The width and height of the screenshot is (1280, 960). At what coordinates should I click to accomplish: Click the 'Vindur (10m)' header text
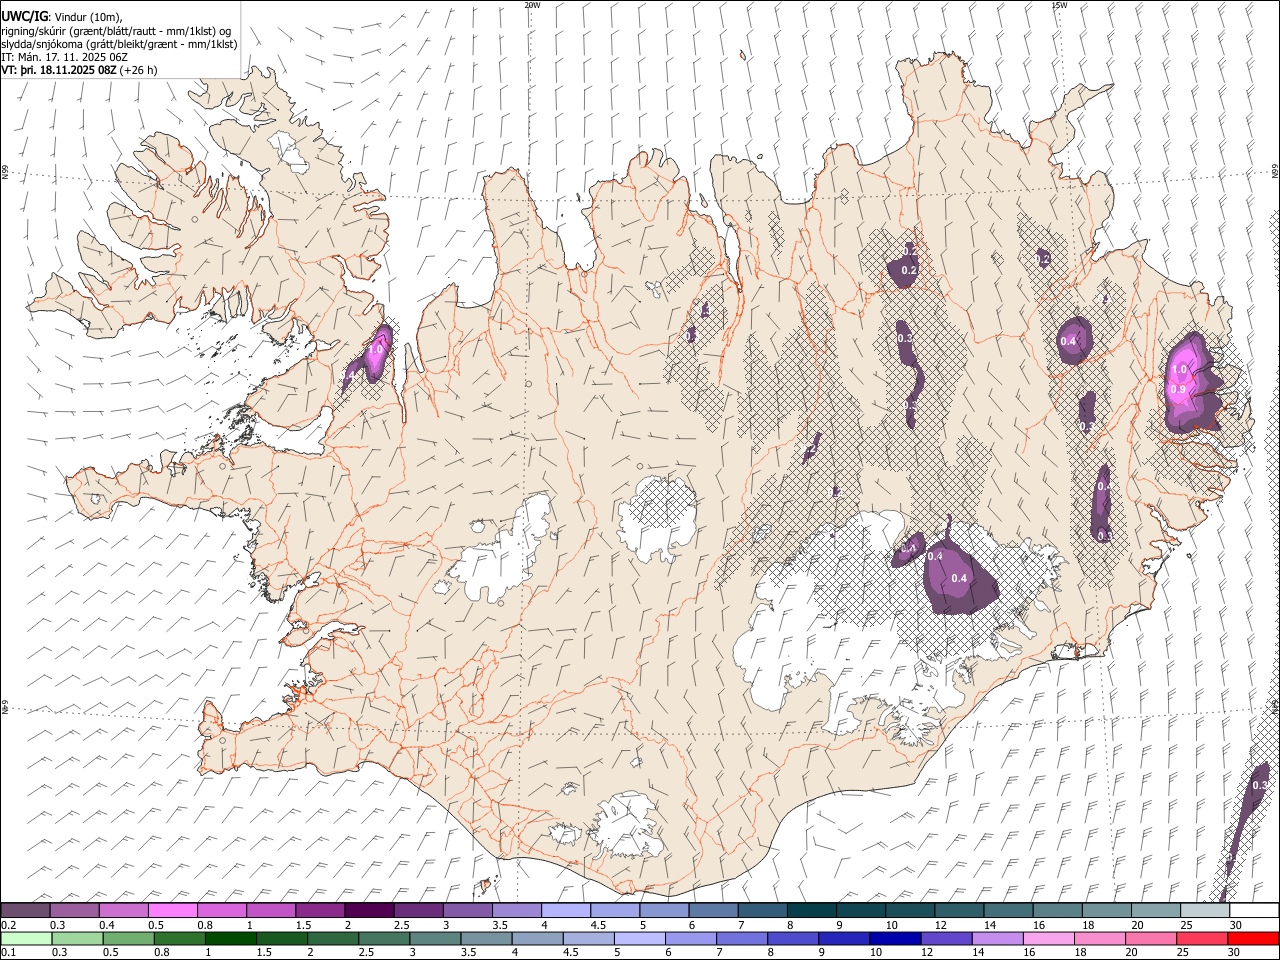coord(88,18)
